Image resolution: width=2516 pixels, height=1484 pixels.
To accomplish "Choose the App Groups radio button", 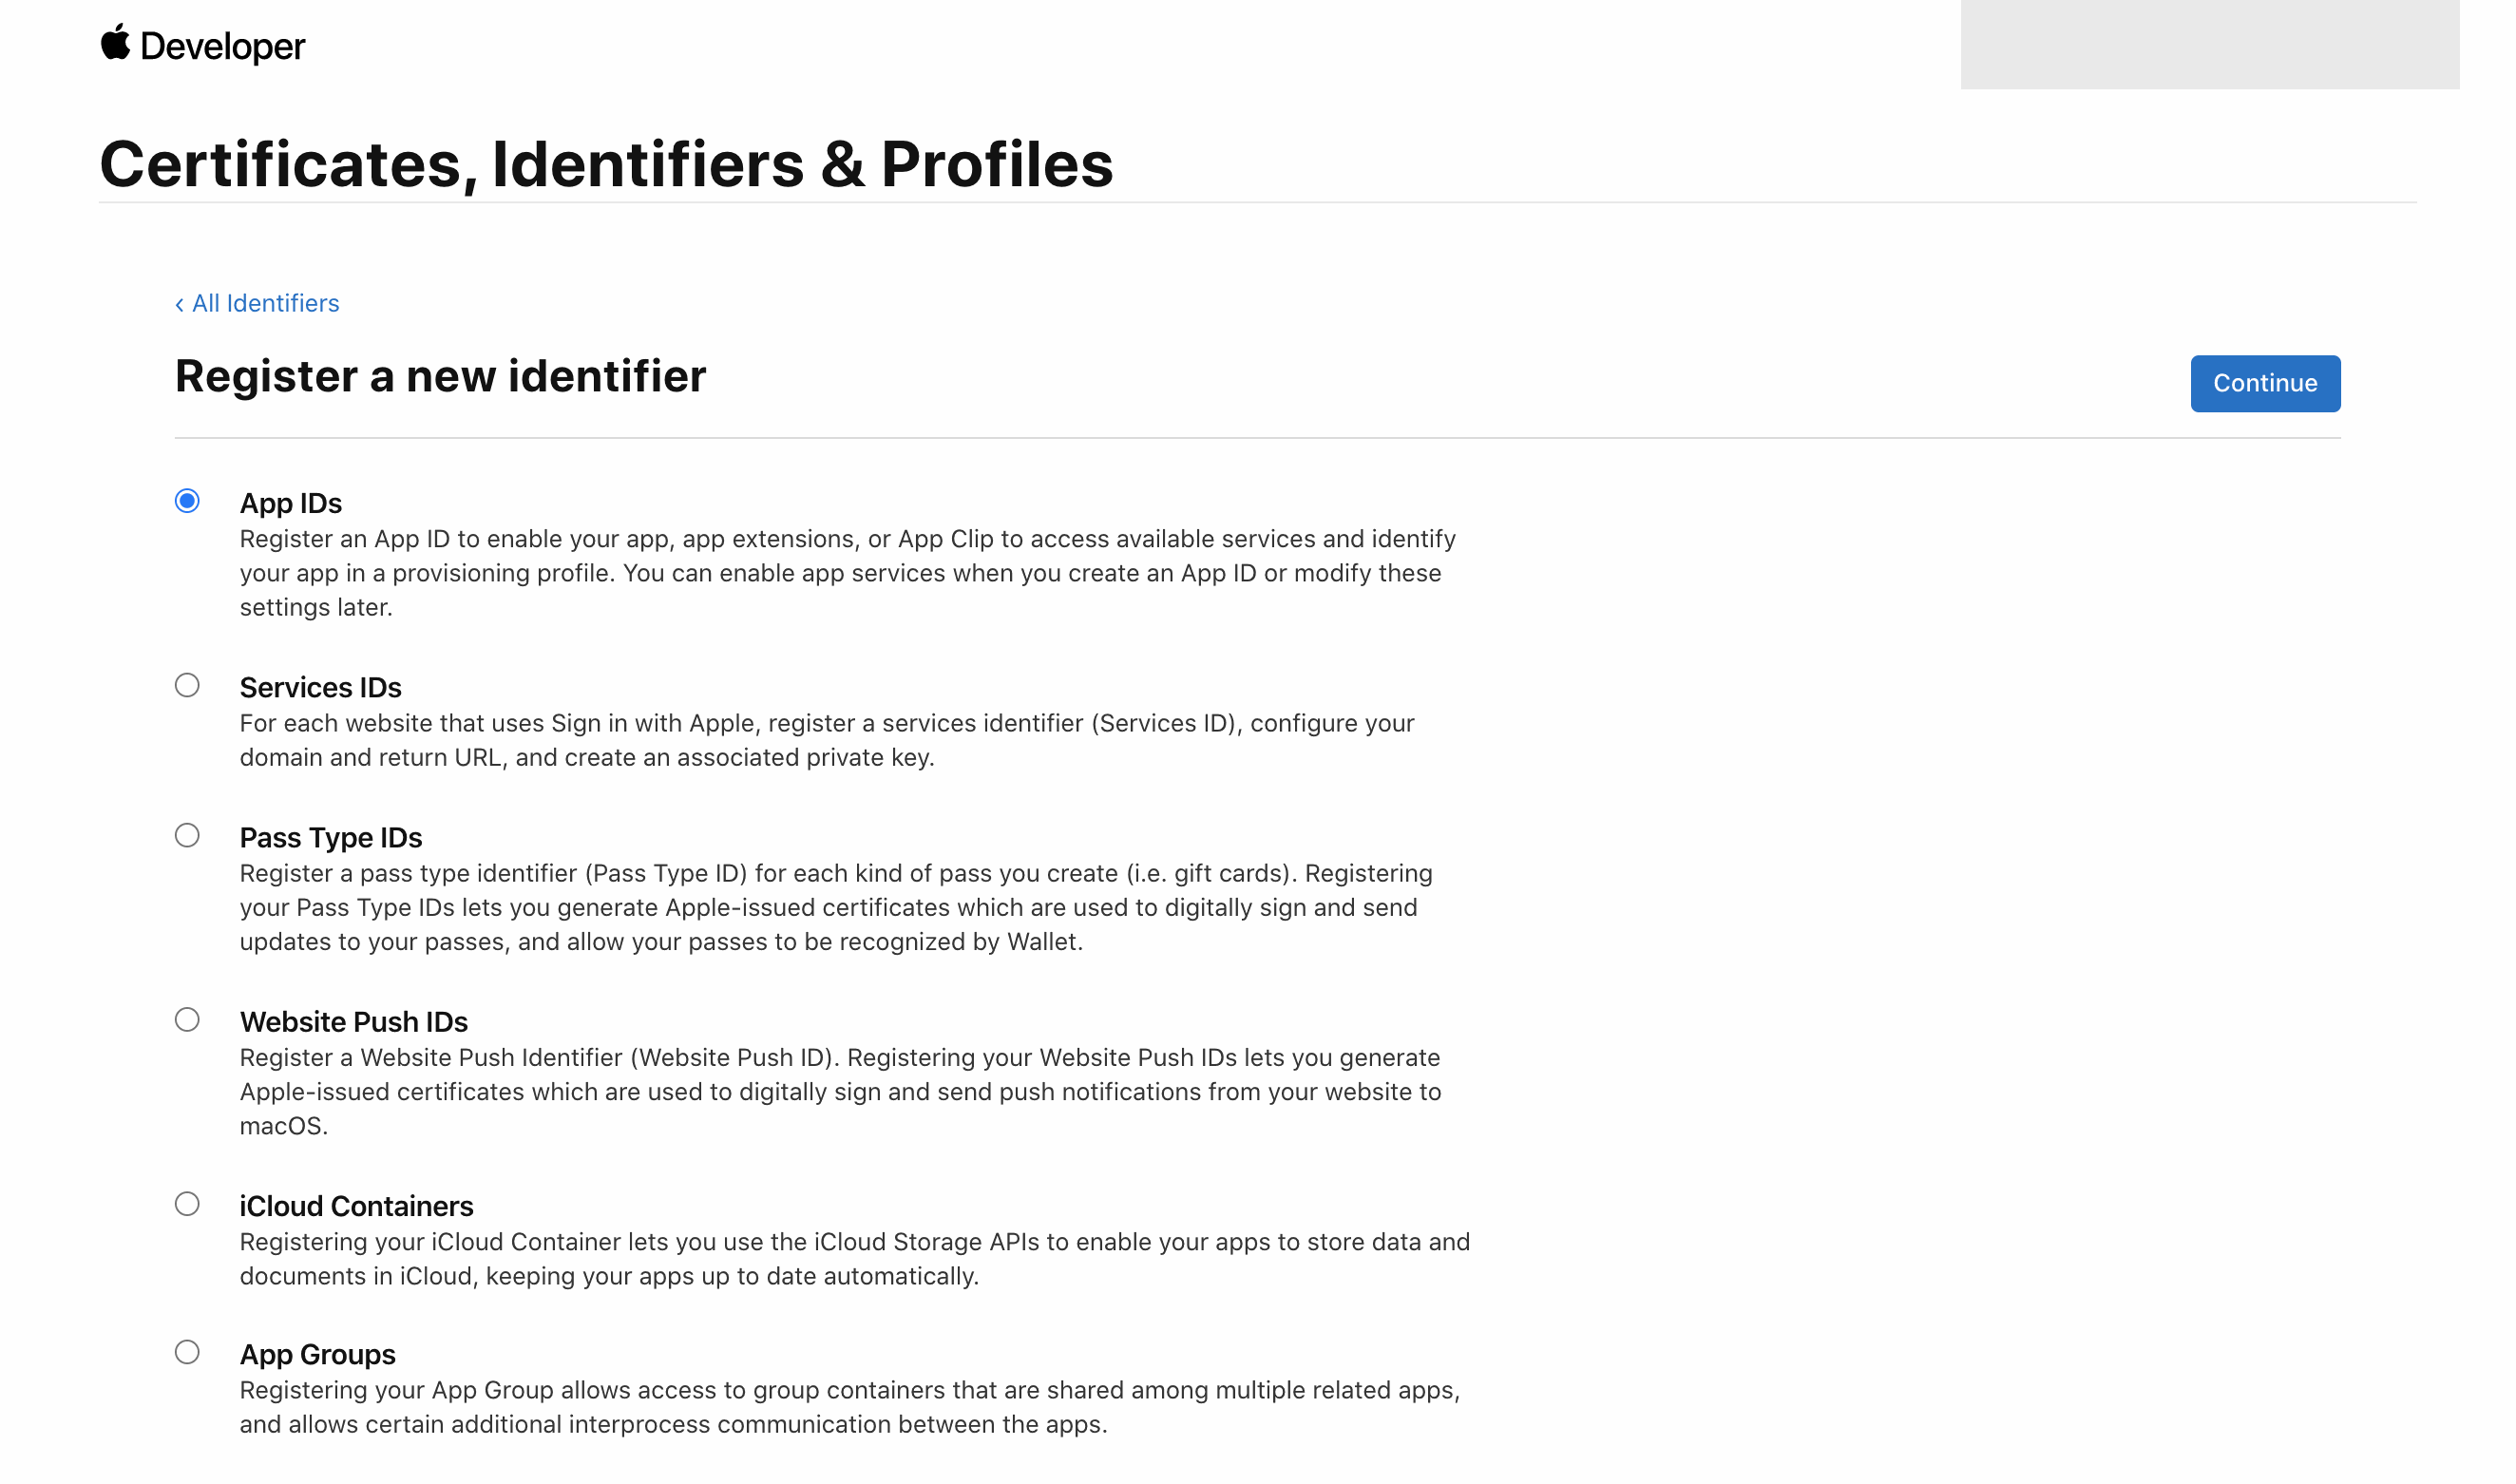I will point(187,1352).
